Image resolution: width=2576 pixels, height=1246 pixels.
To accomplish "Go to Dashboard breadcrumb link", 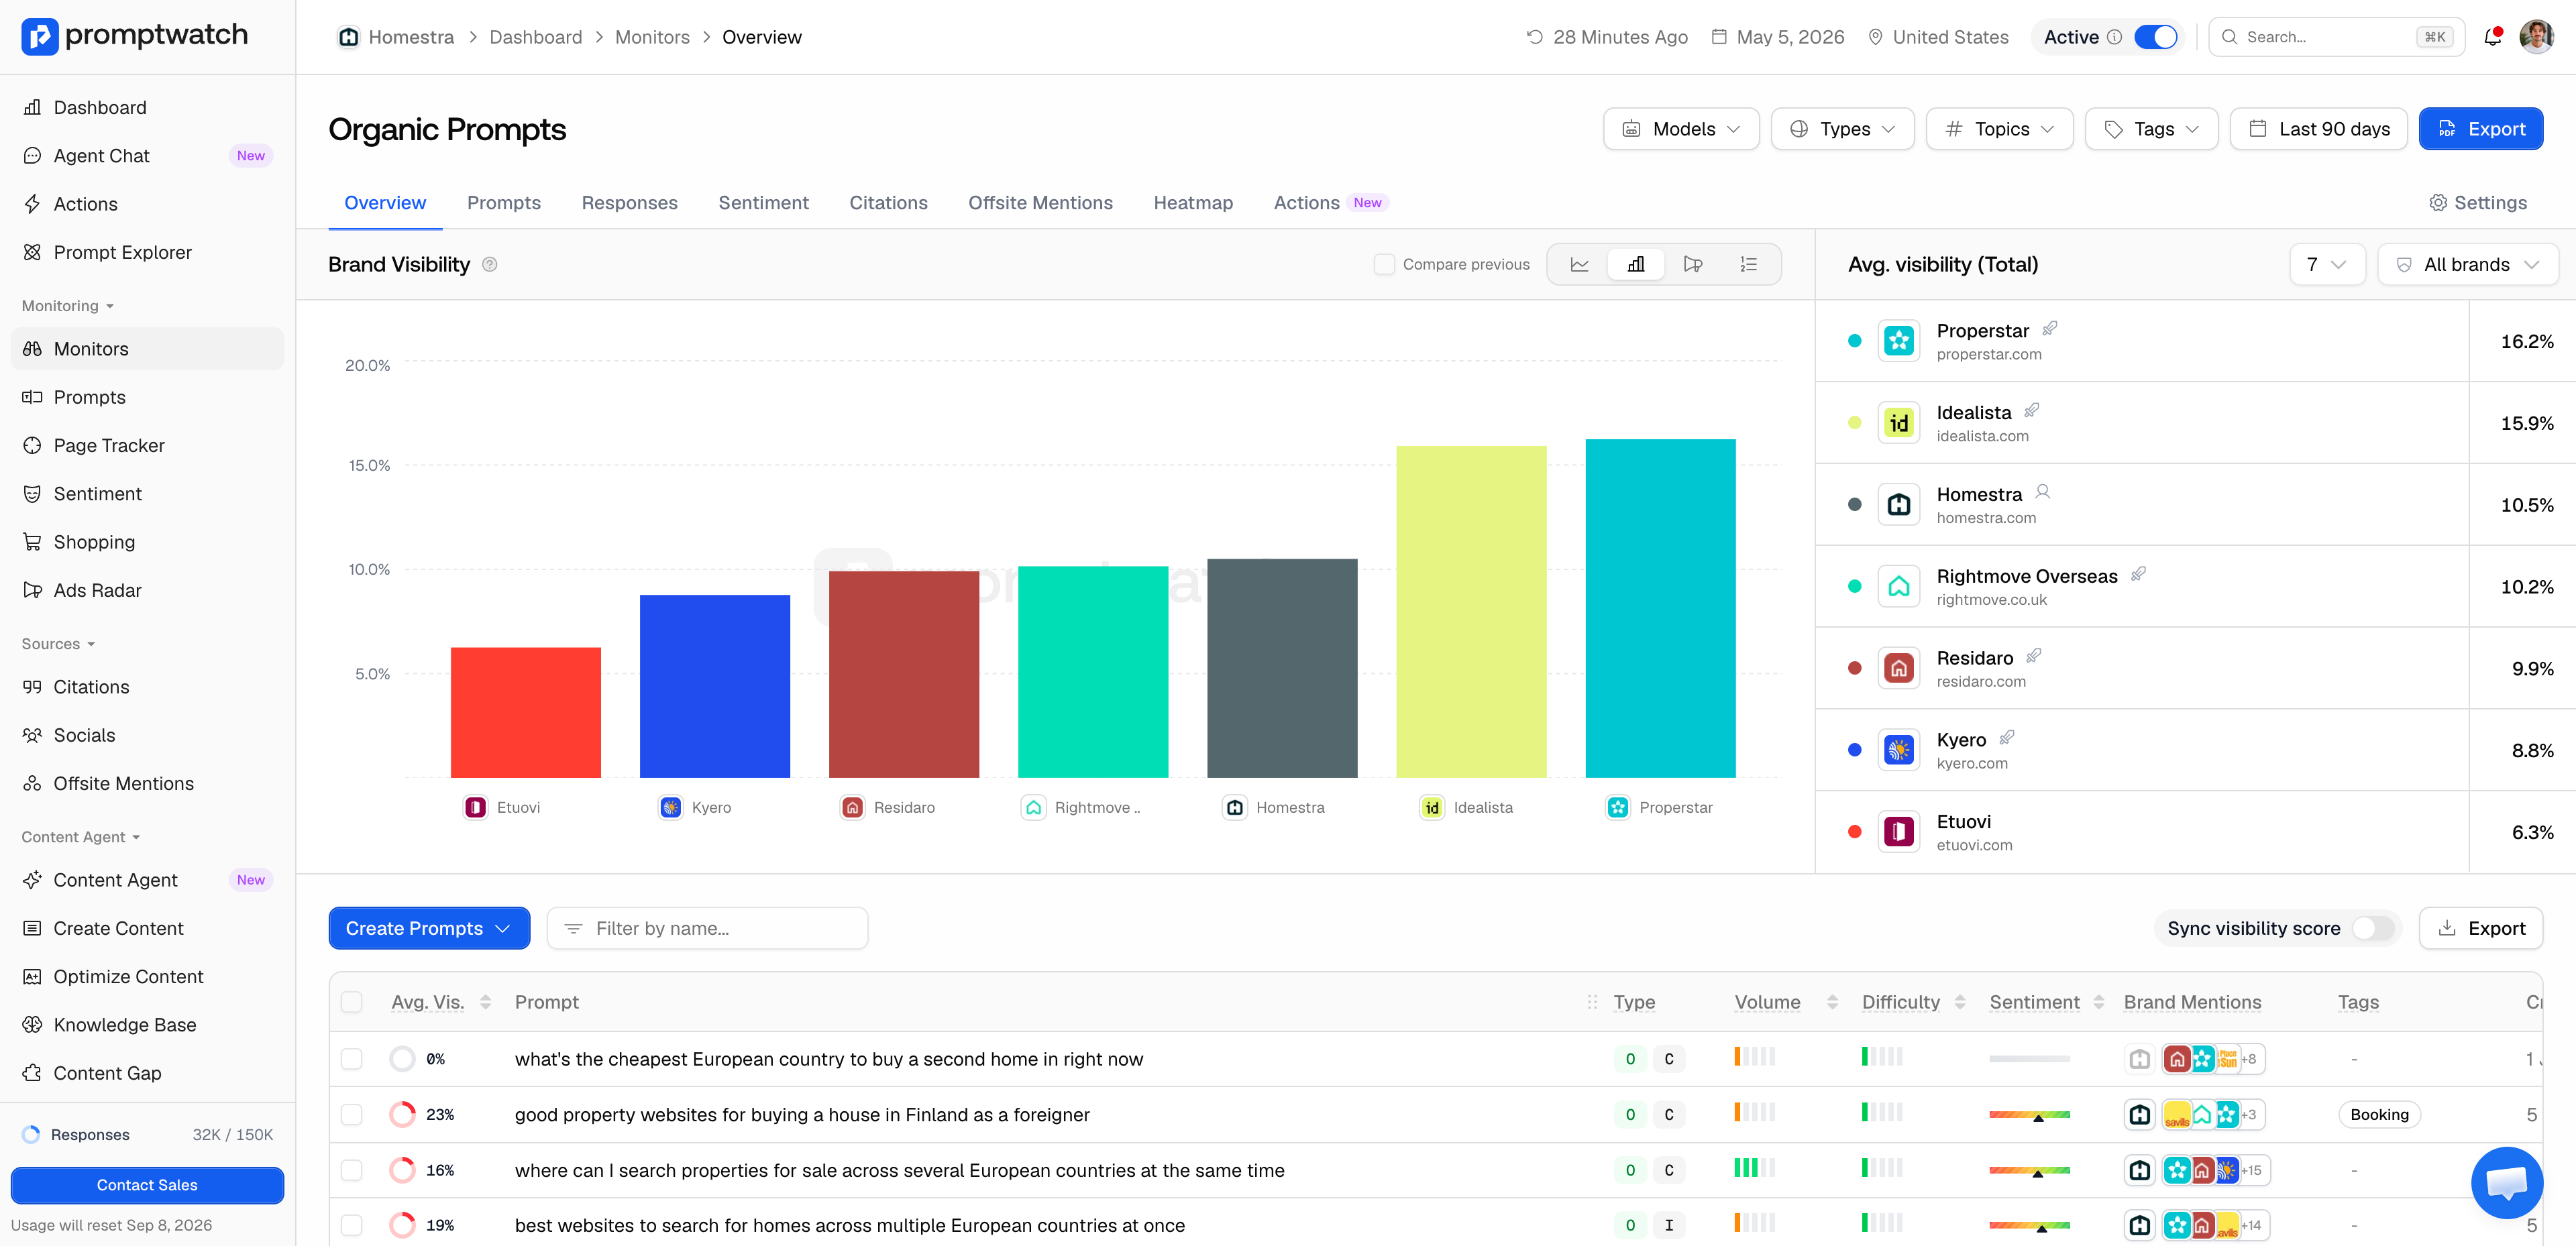I will pos(535,37).
